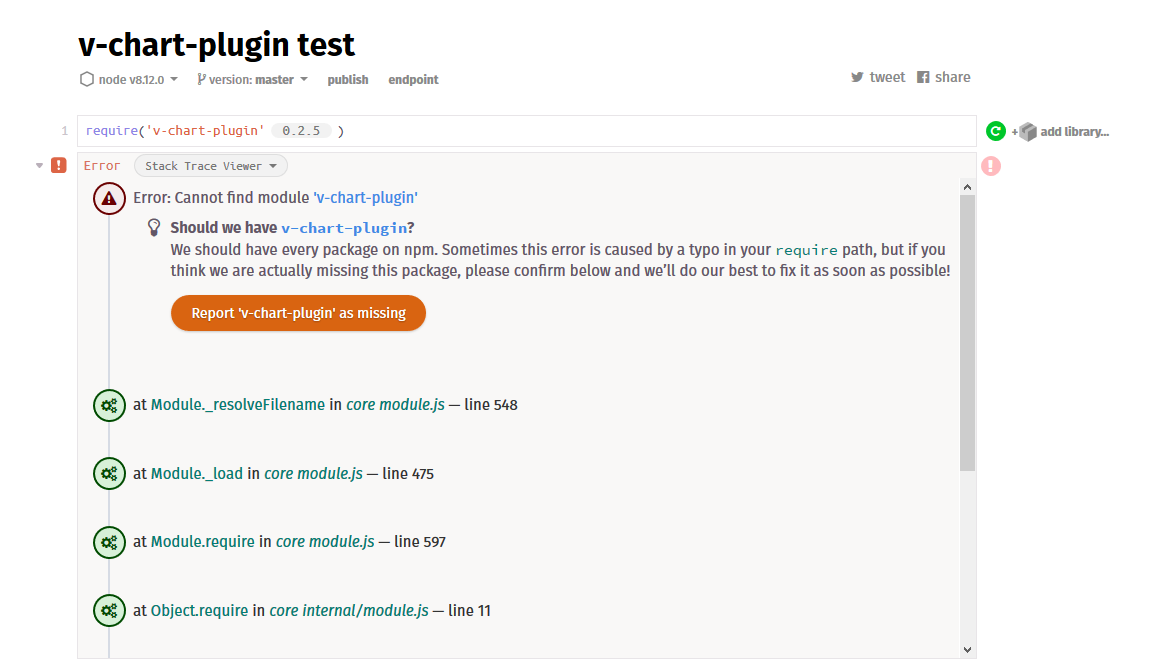Click the green refresh run icon

[x=995, y=131]
